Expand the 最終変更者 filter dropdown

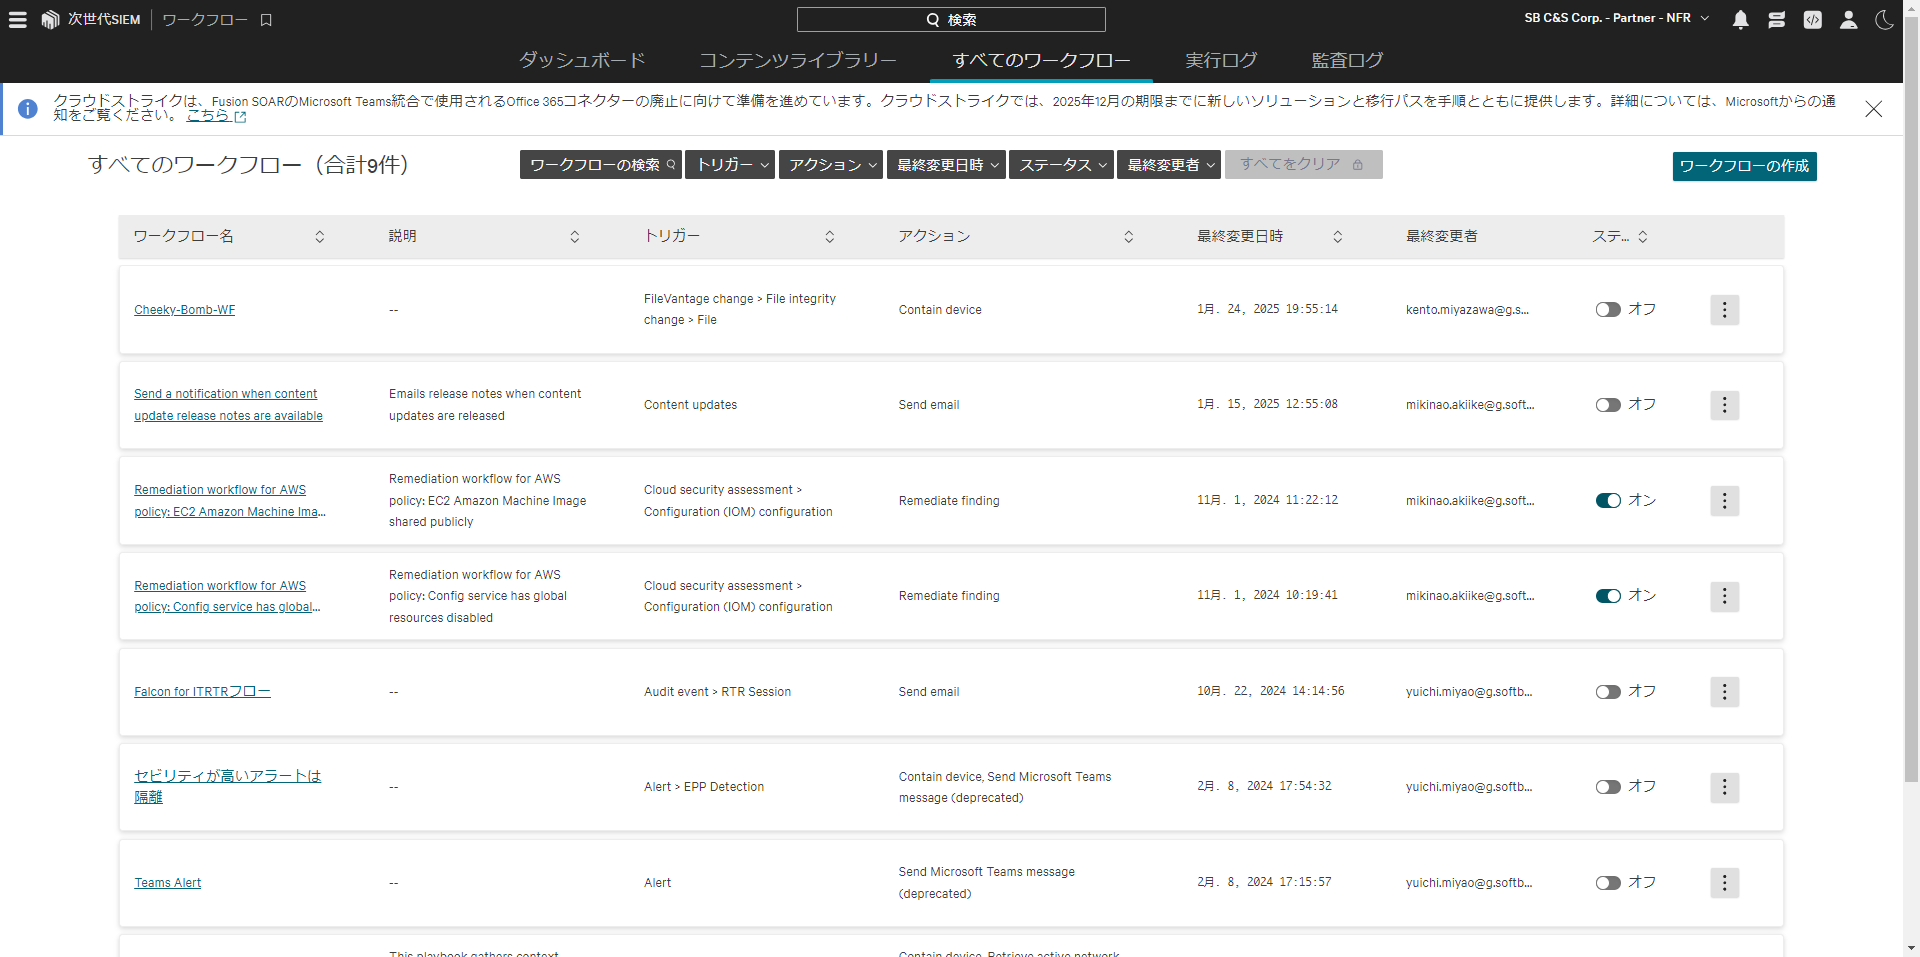click(x=1169, y=165)
